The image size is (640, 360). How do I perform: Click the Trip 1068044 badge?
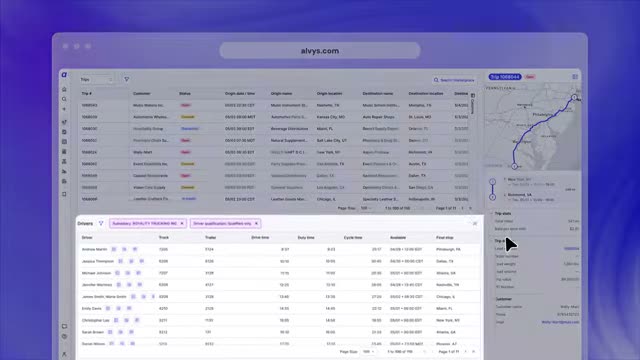[505, 77]
